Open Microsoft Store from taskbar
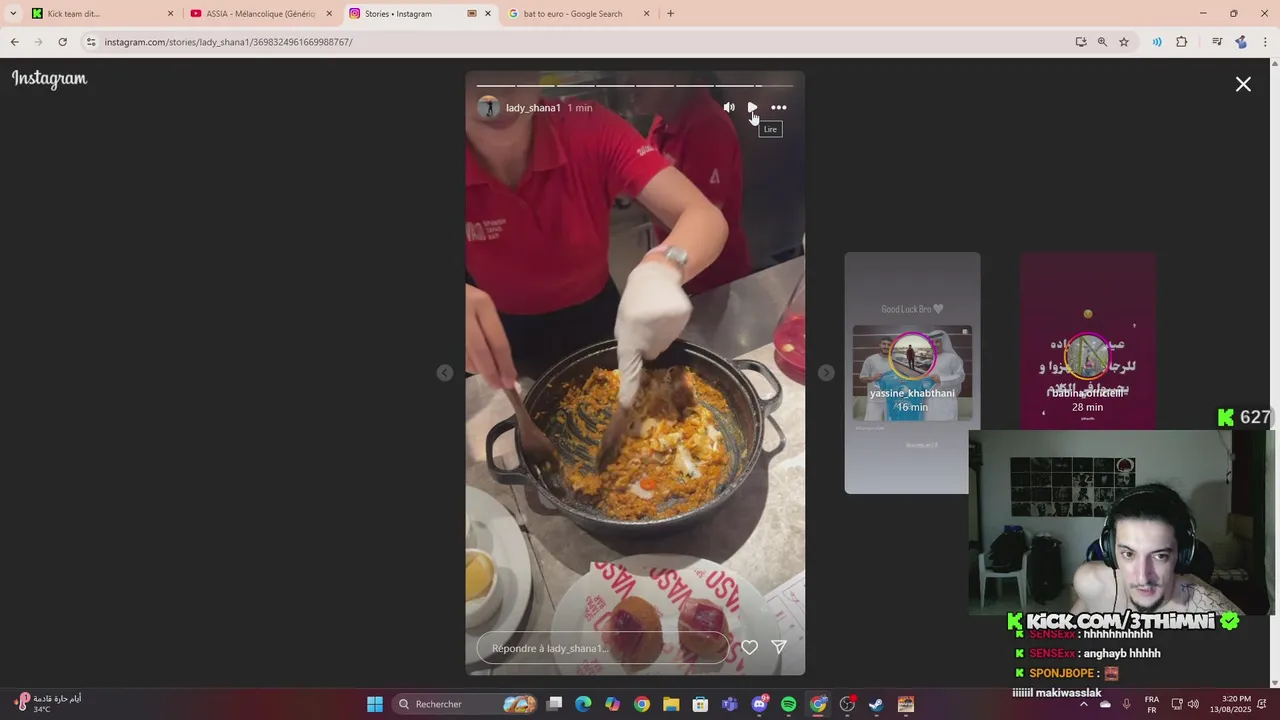Viewport: 1280px width, 720px height. tap(700, 704)
